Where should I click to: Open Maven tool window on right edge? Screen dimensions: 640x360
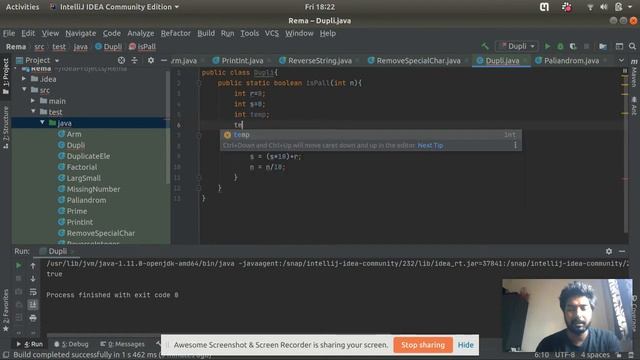(633, 74)
